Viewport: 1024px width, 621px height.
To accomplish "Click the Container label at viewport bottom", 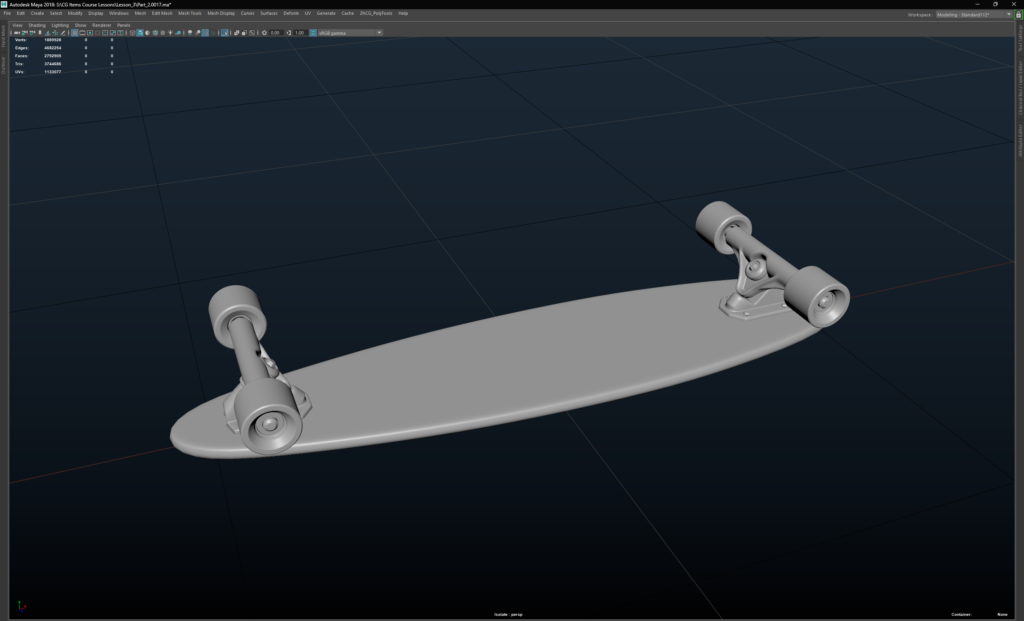I will click(961, 614).
